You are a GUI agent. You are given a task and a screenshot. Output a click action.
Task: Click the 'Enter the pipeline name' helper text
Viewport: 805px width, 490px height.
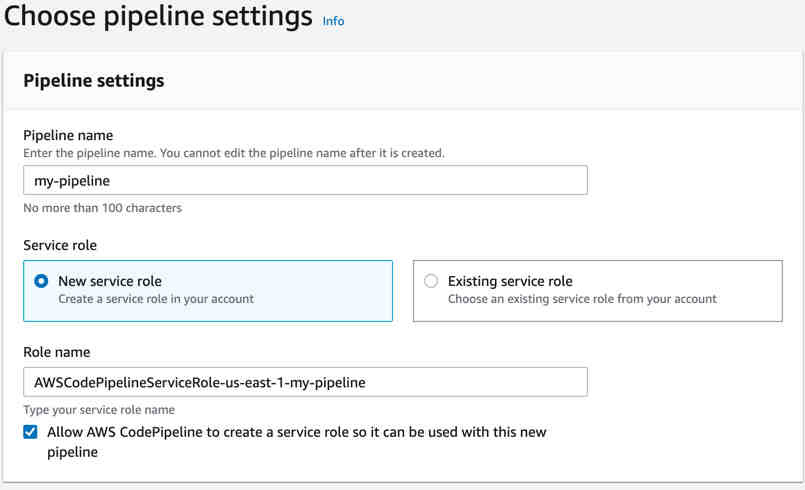(x=233, y=153)
